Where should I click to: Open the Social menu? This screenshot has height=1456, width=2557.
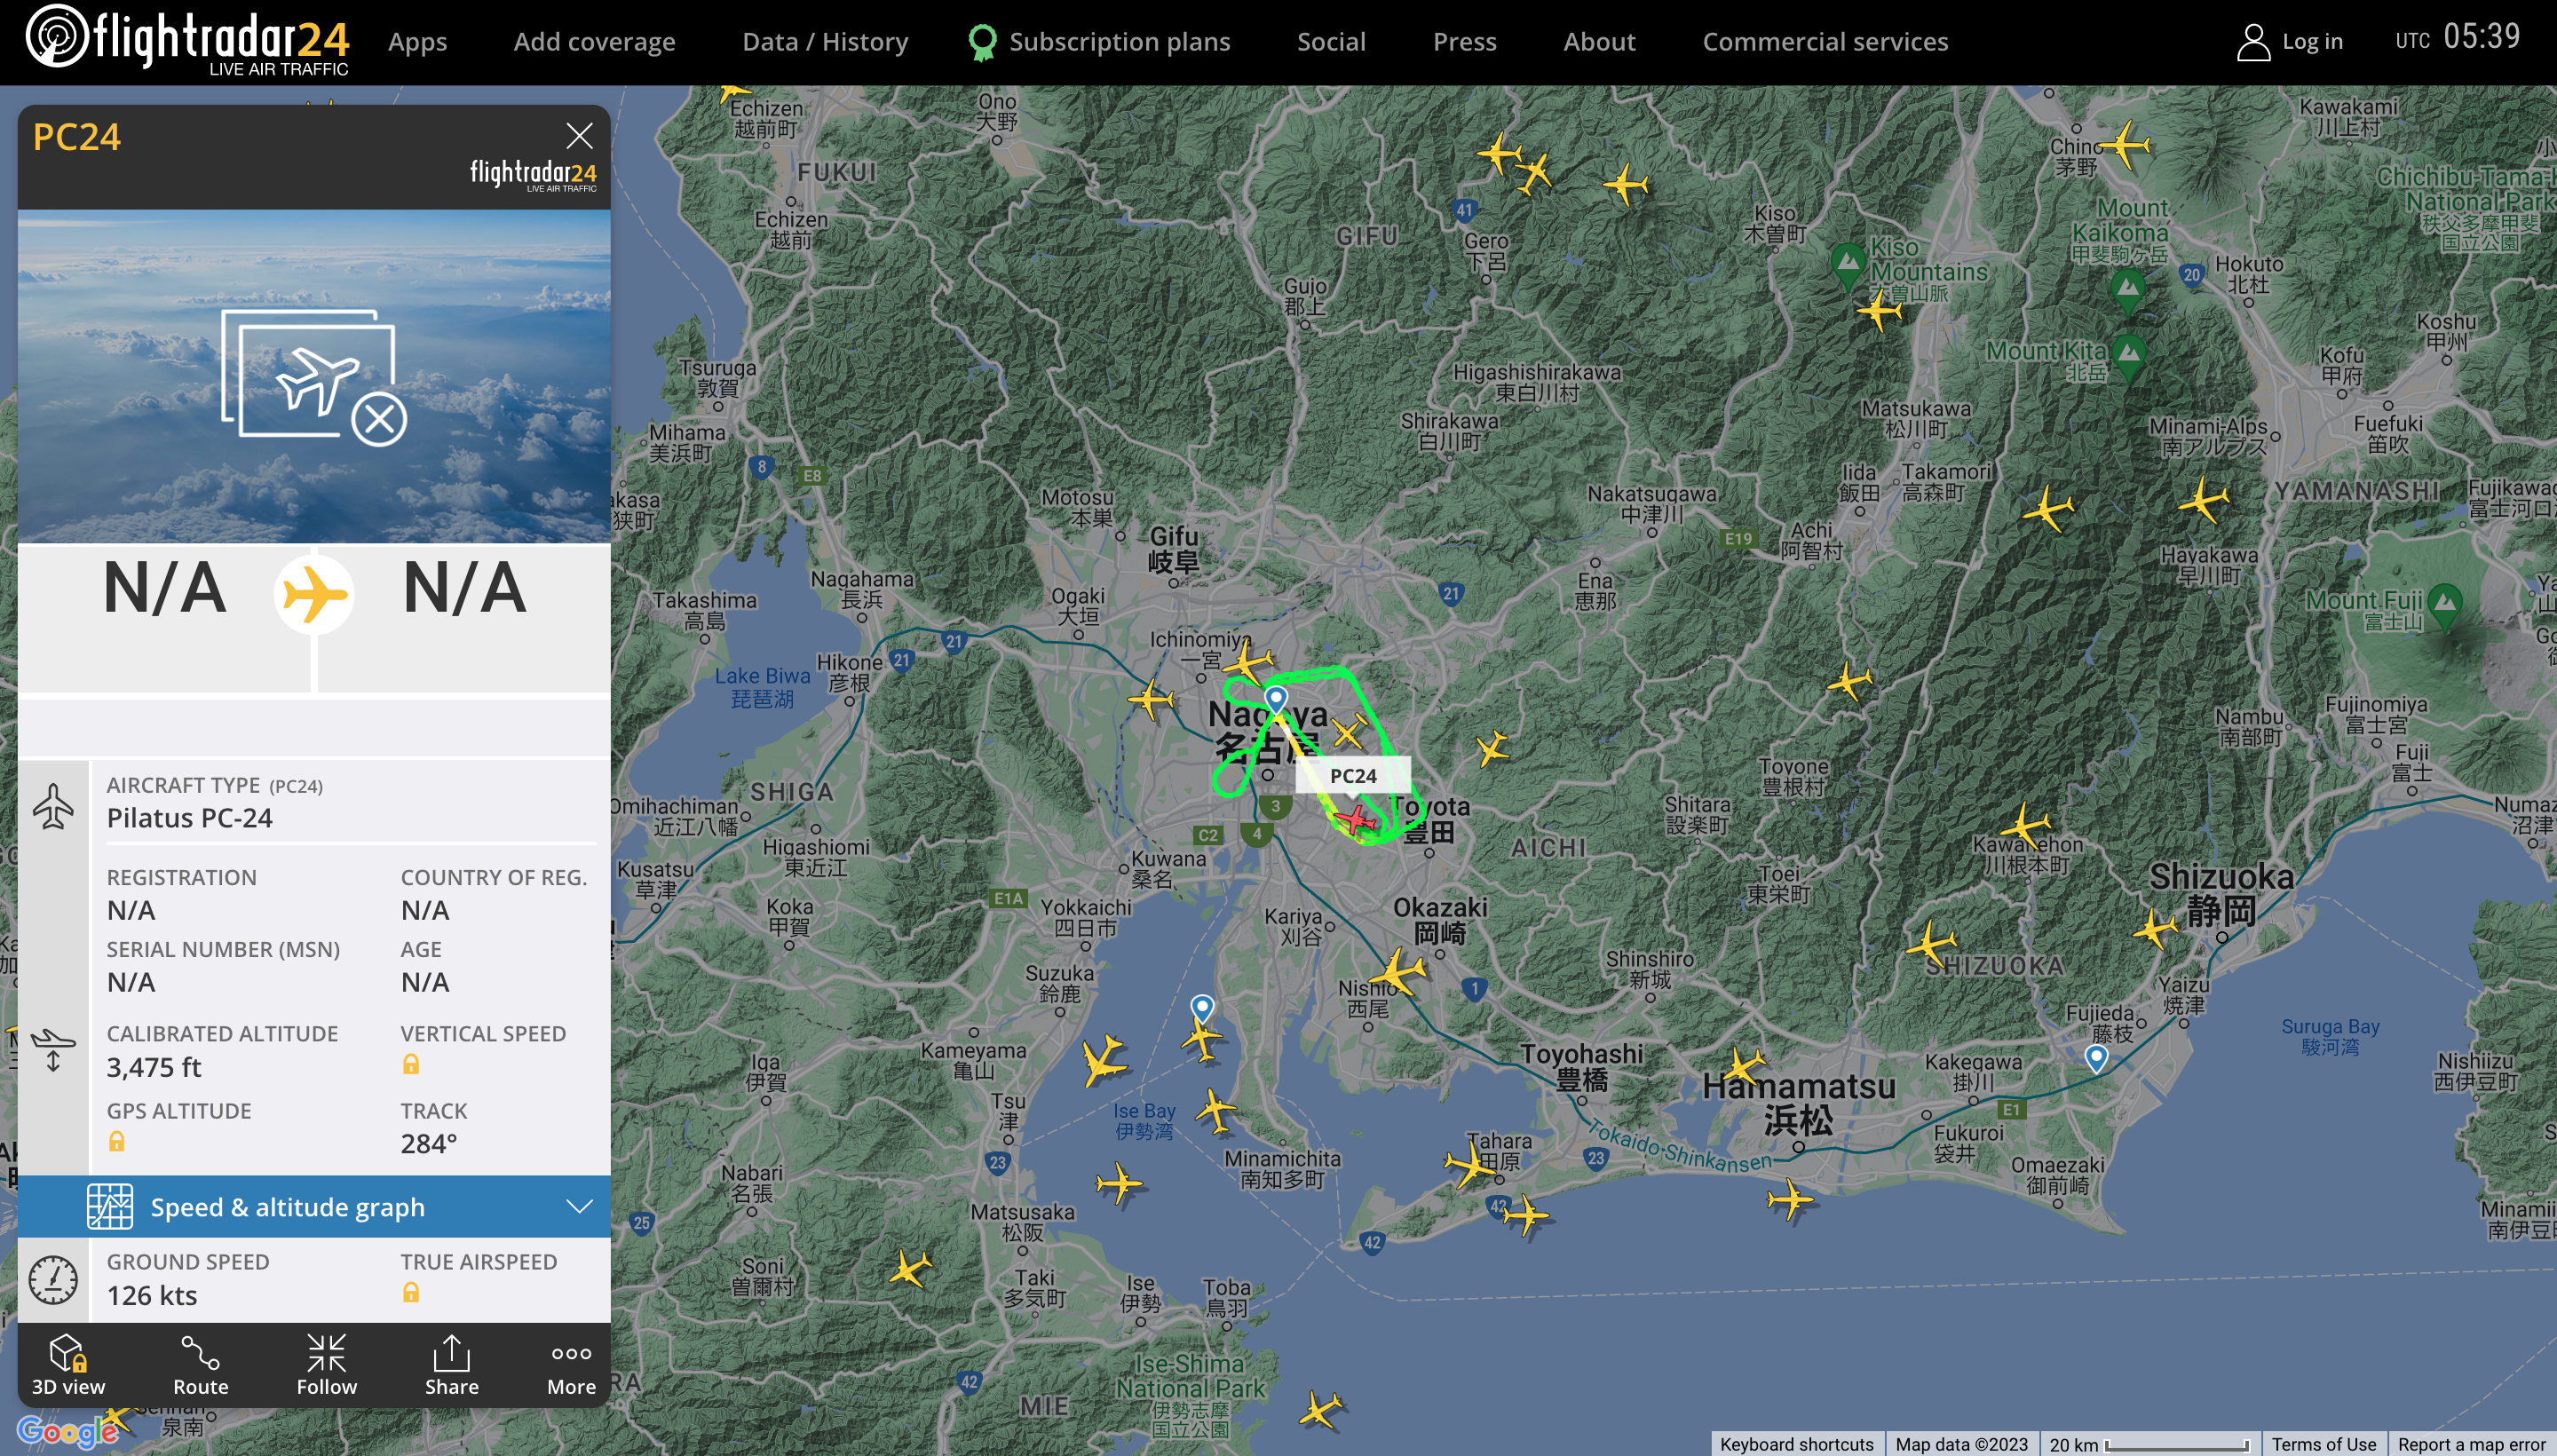point(1331,42)
